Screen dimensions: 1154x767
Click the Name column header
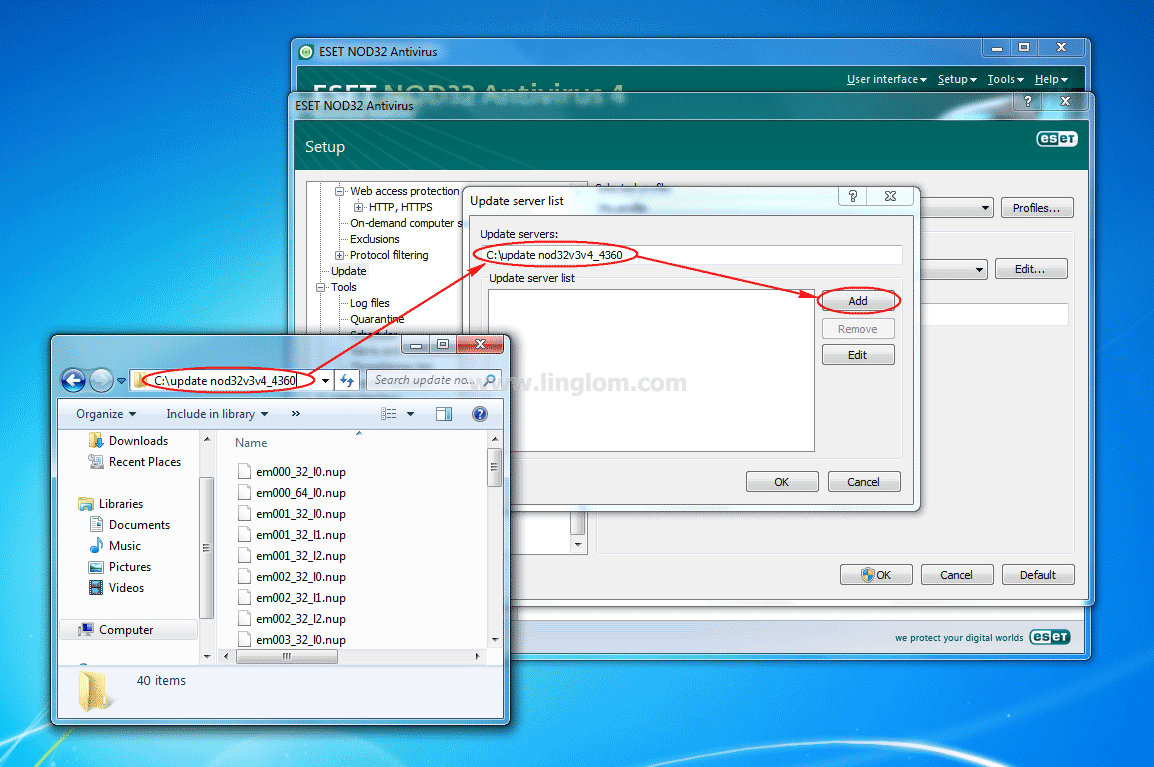(x=251, y=442)
